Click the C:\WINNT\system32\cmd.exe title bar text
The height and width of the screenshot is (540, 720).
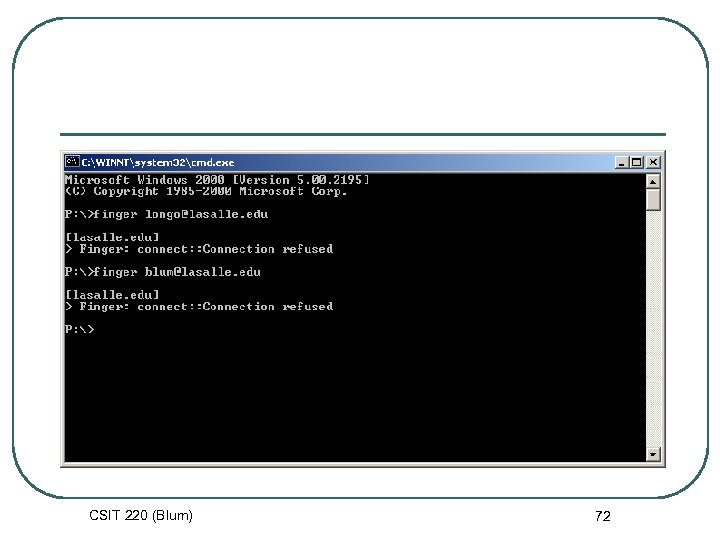coord(158,163)
